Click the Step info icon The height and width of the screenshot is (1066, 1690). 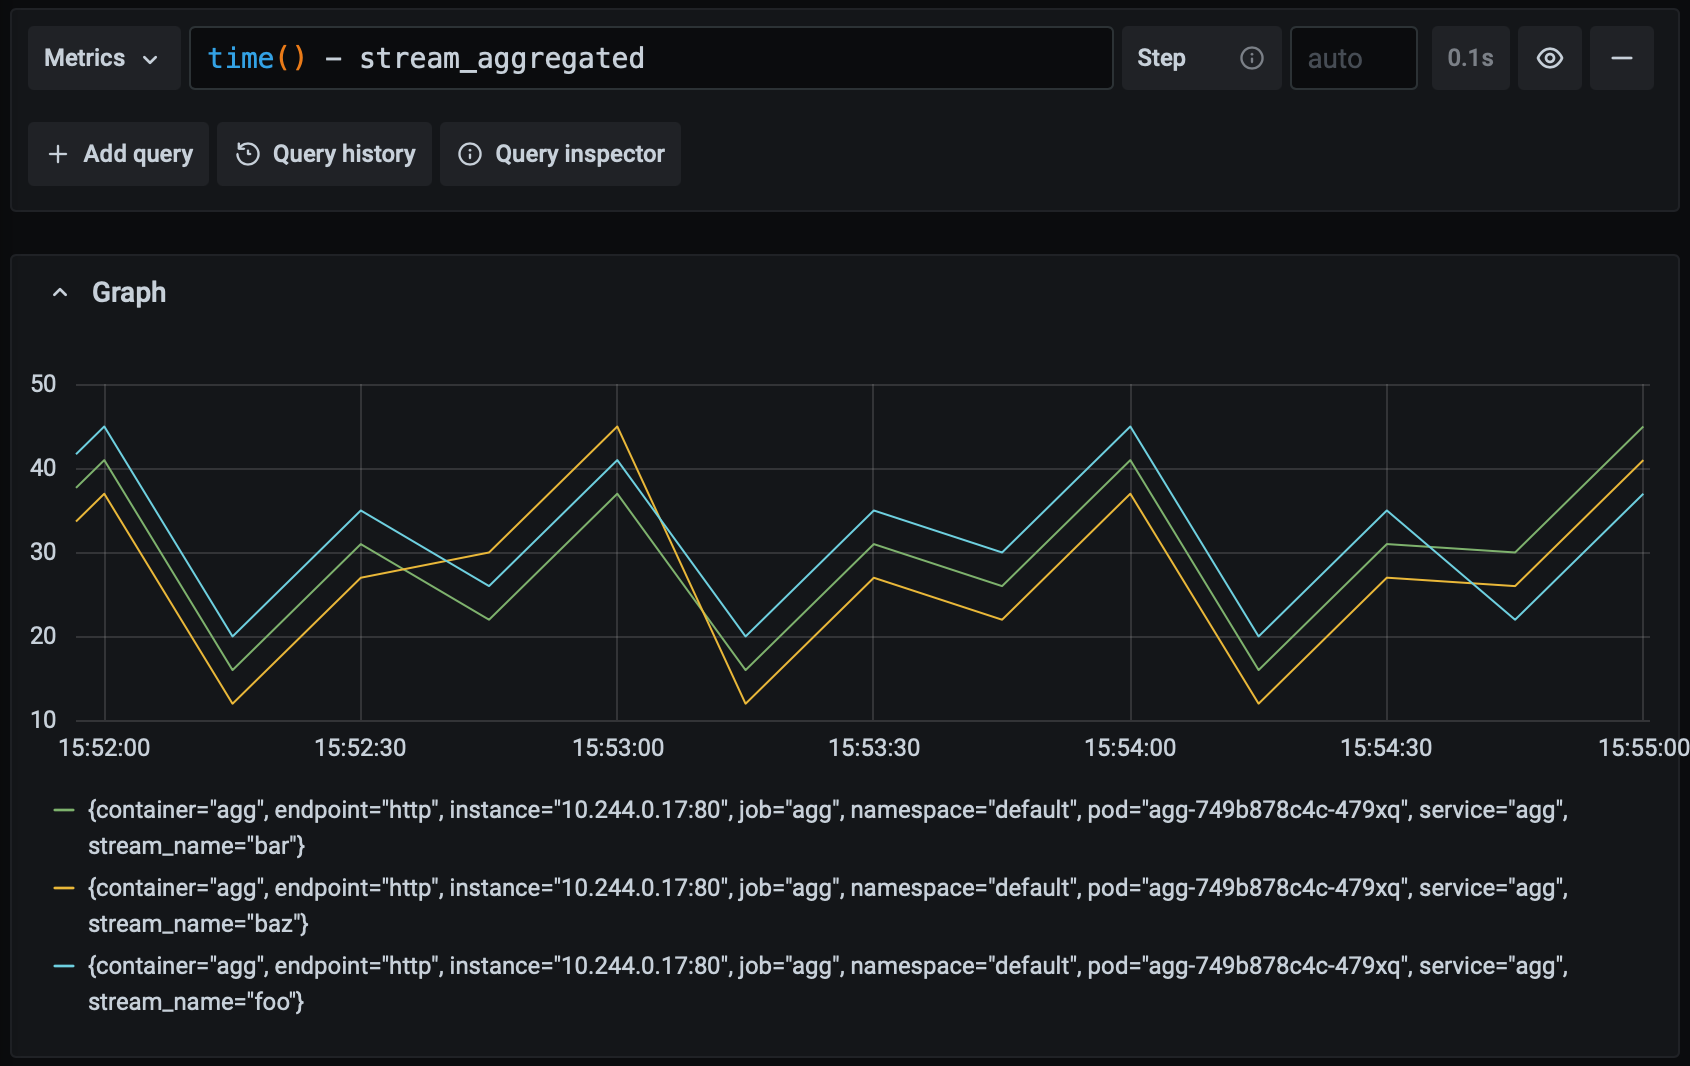(1251, 58)
